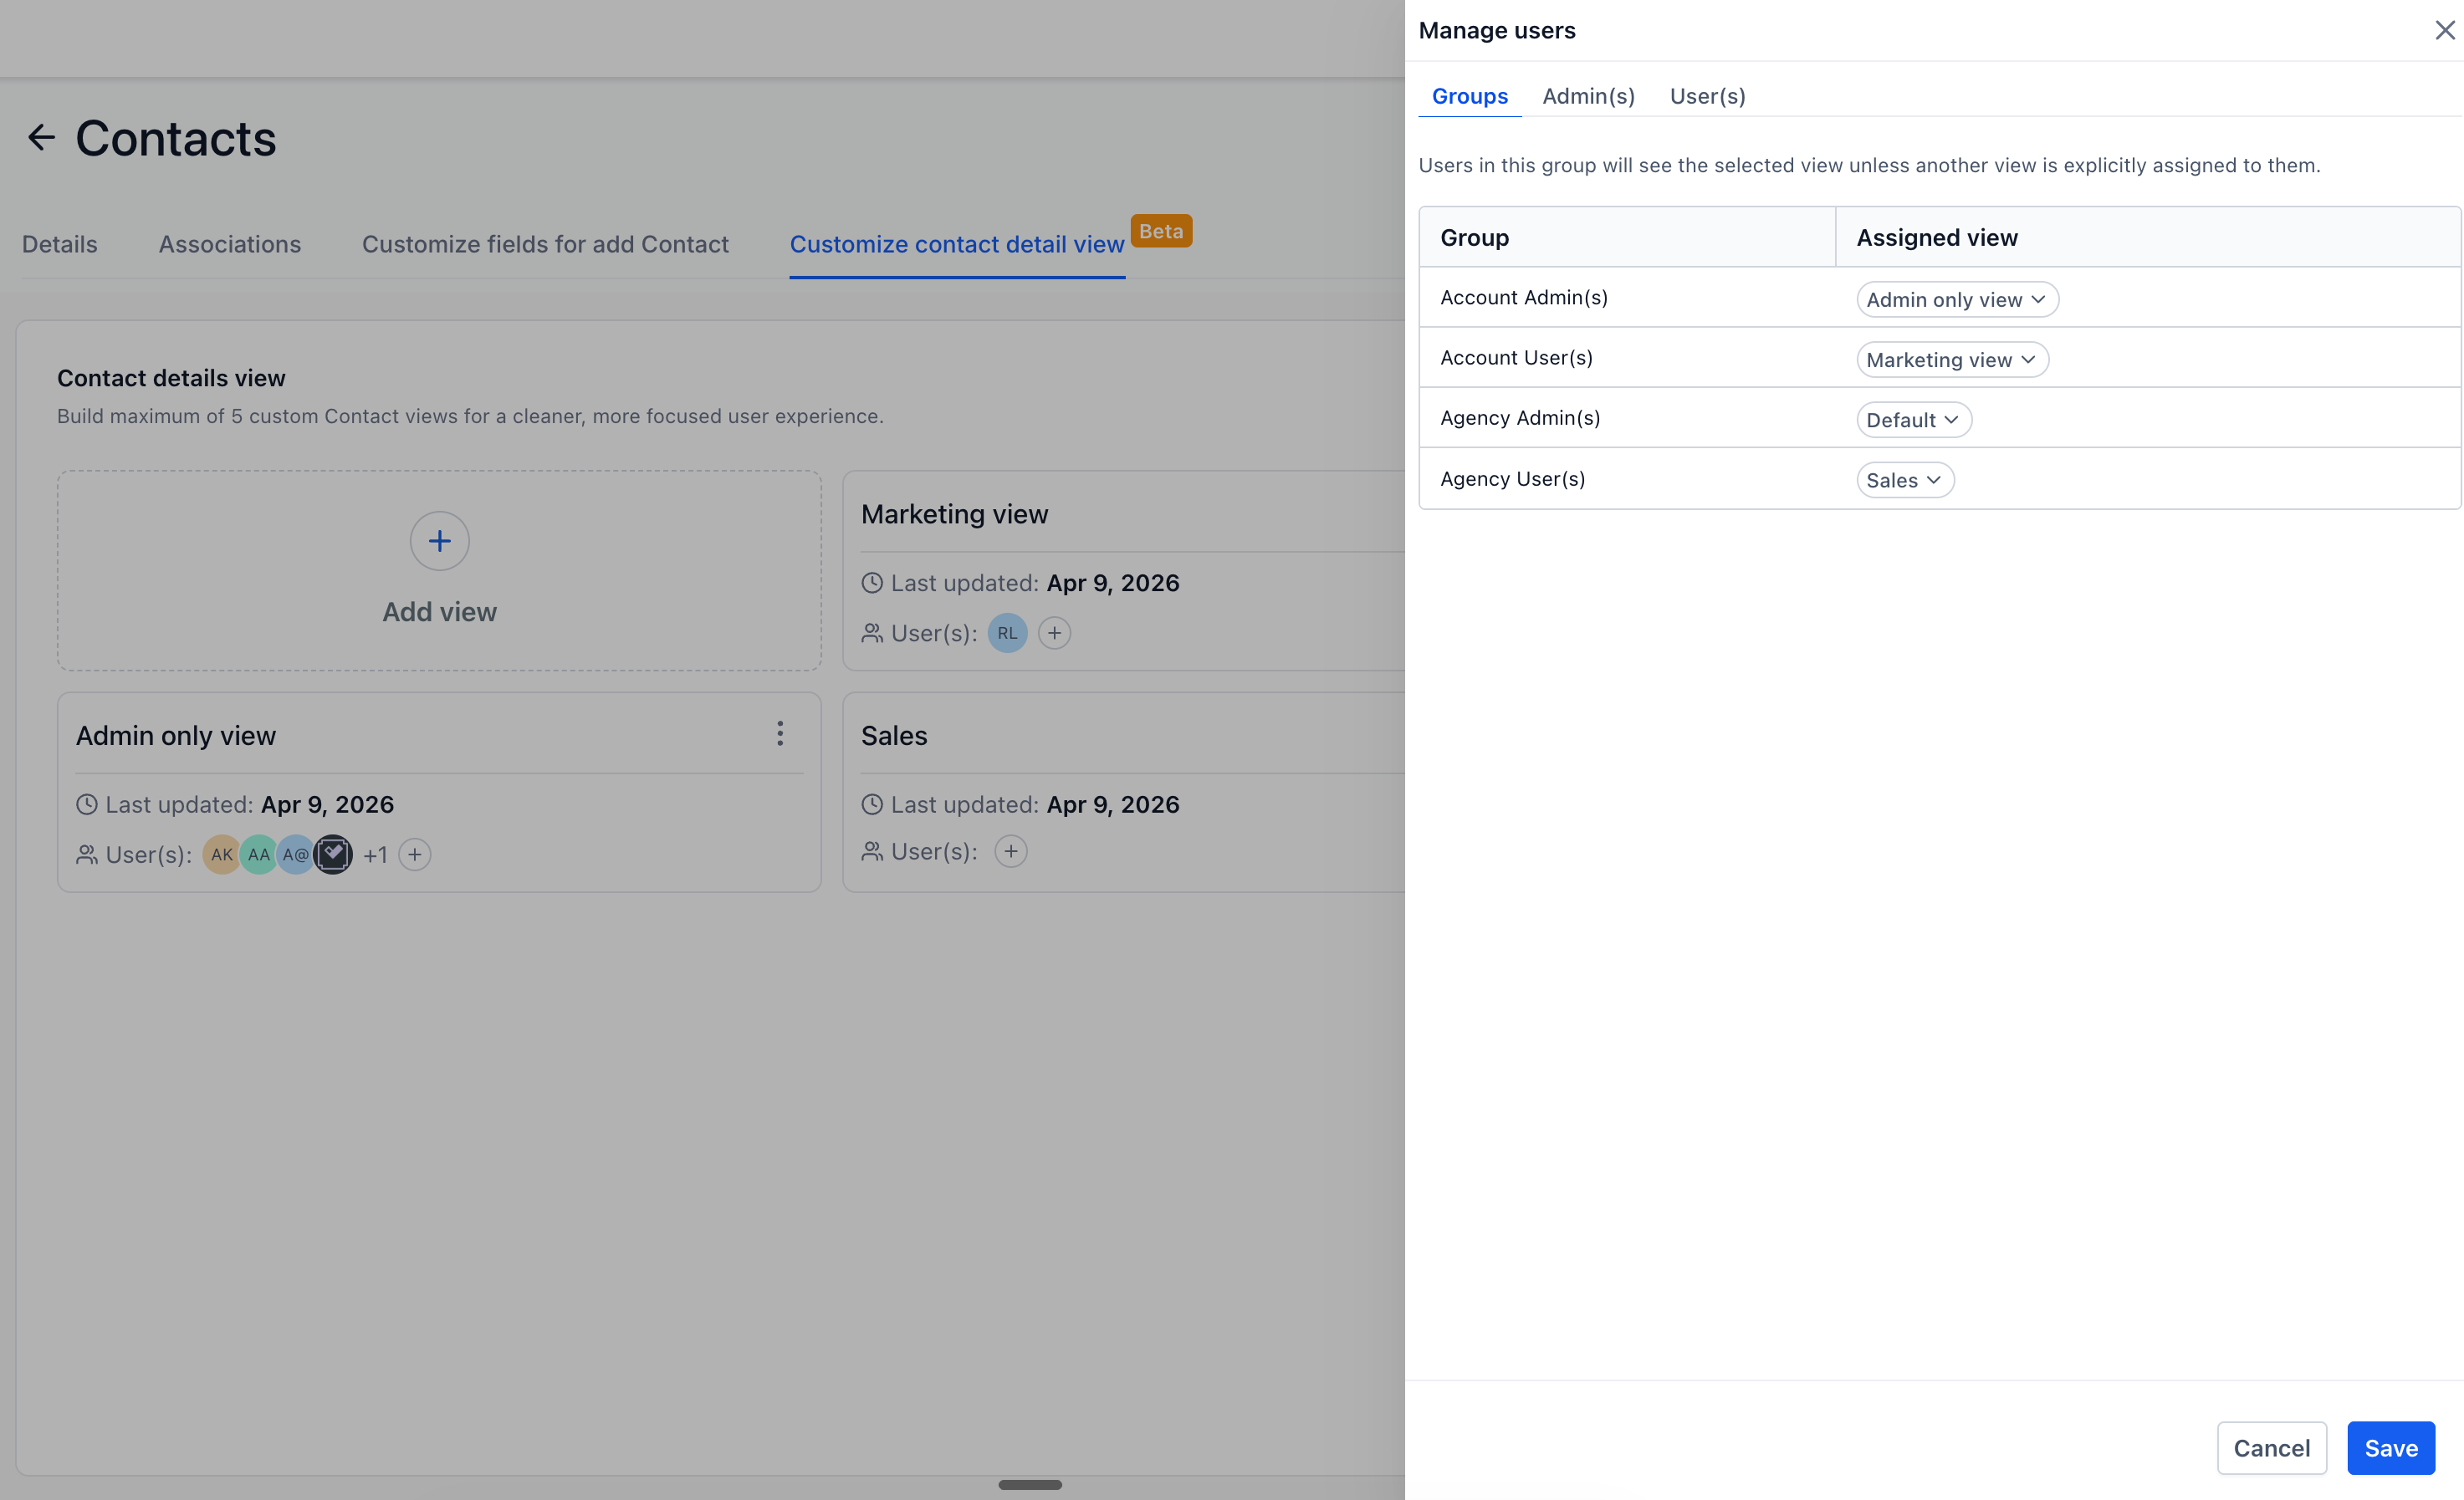Expand Agency User(s) Sales dropdown
This screenshot has height=1500, width=2464.
click(1904, 480)
